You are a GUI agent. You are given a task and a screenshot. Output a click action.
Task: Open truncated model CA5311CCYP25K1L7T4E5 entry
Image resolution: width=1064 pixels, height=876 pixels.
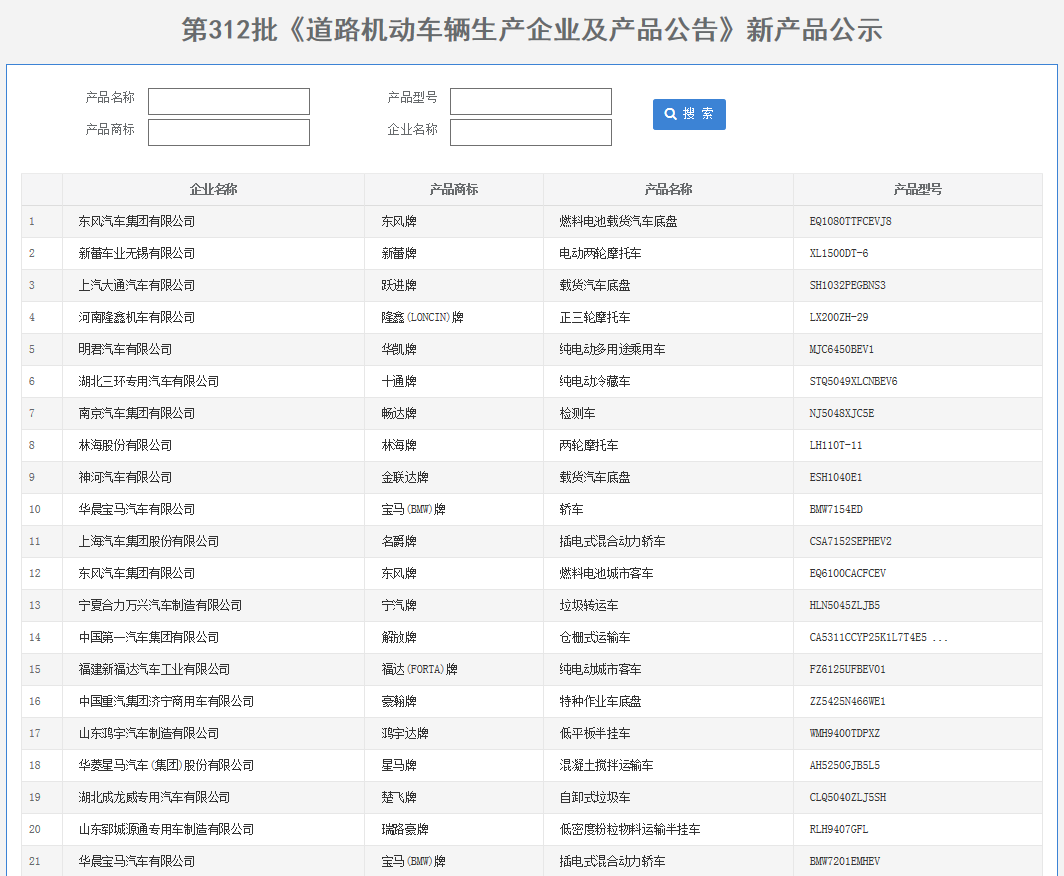878,637
